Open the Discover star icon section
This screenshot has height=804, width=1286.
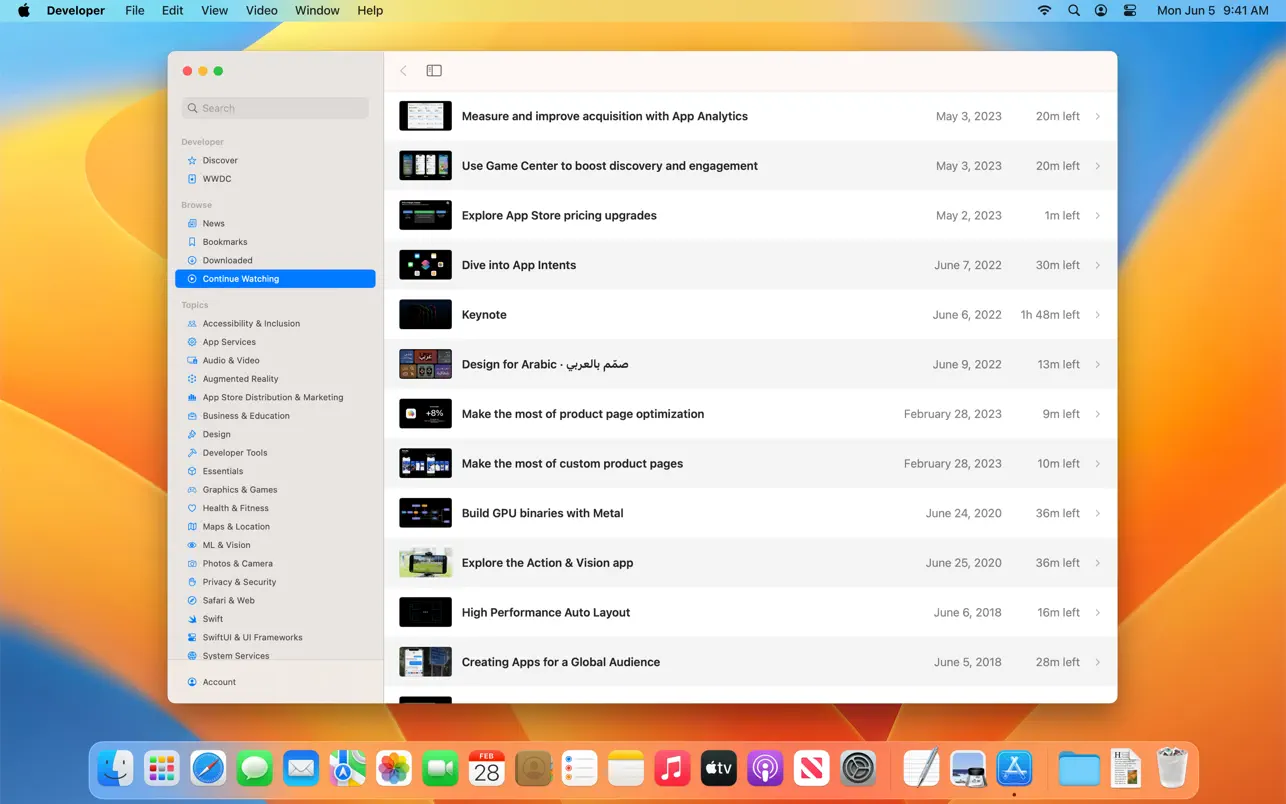click(x=192, y=160)
